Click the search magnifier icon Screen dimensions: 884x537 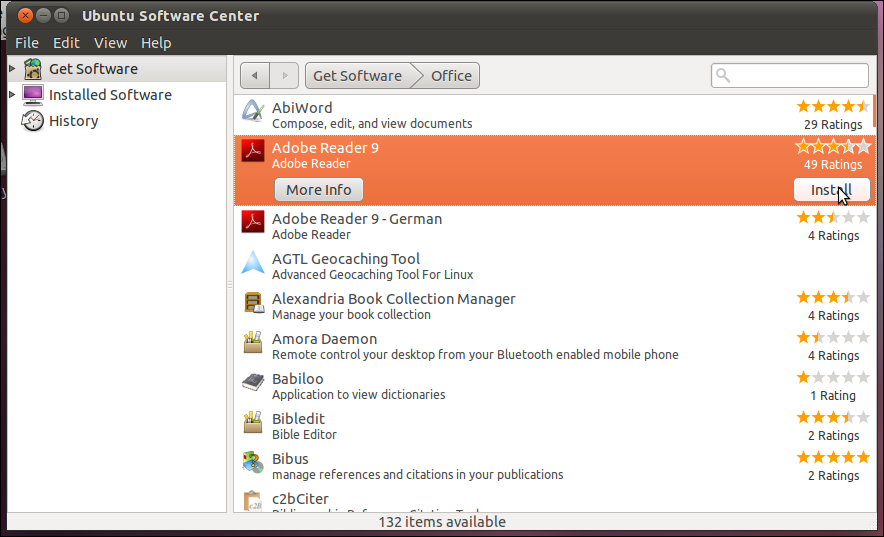[723, 76]
